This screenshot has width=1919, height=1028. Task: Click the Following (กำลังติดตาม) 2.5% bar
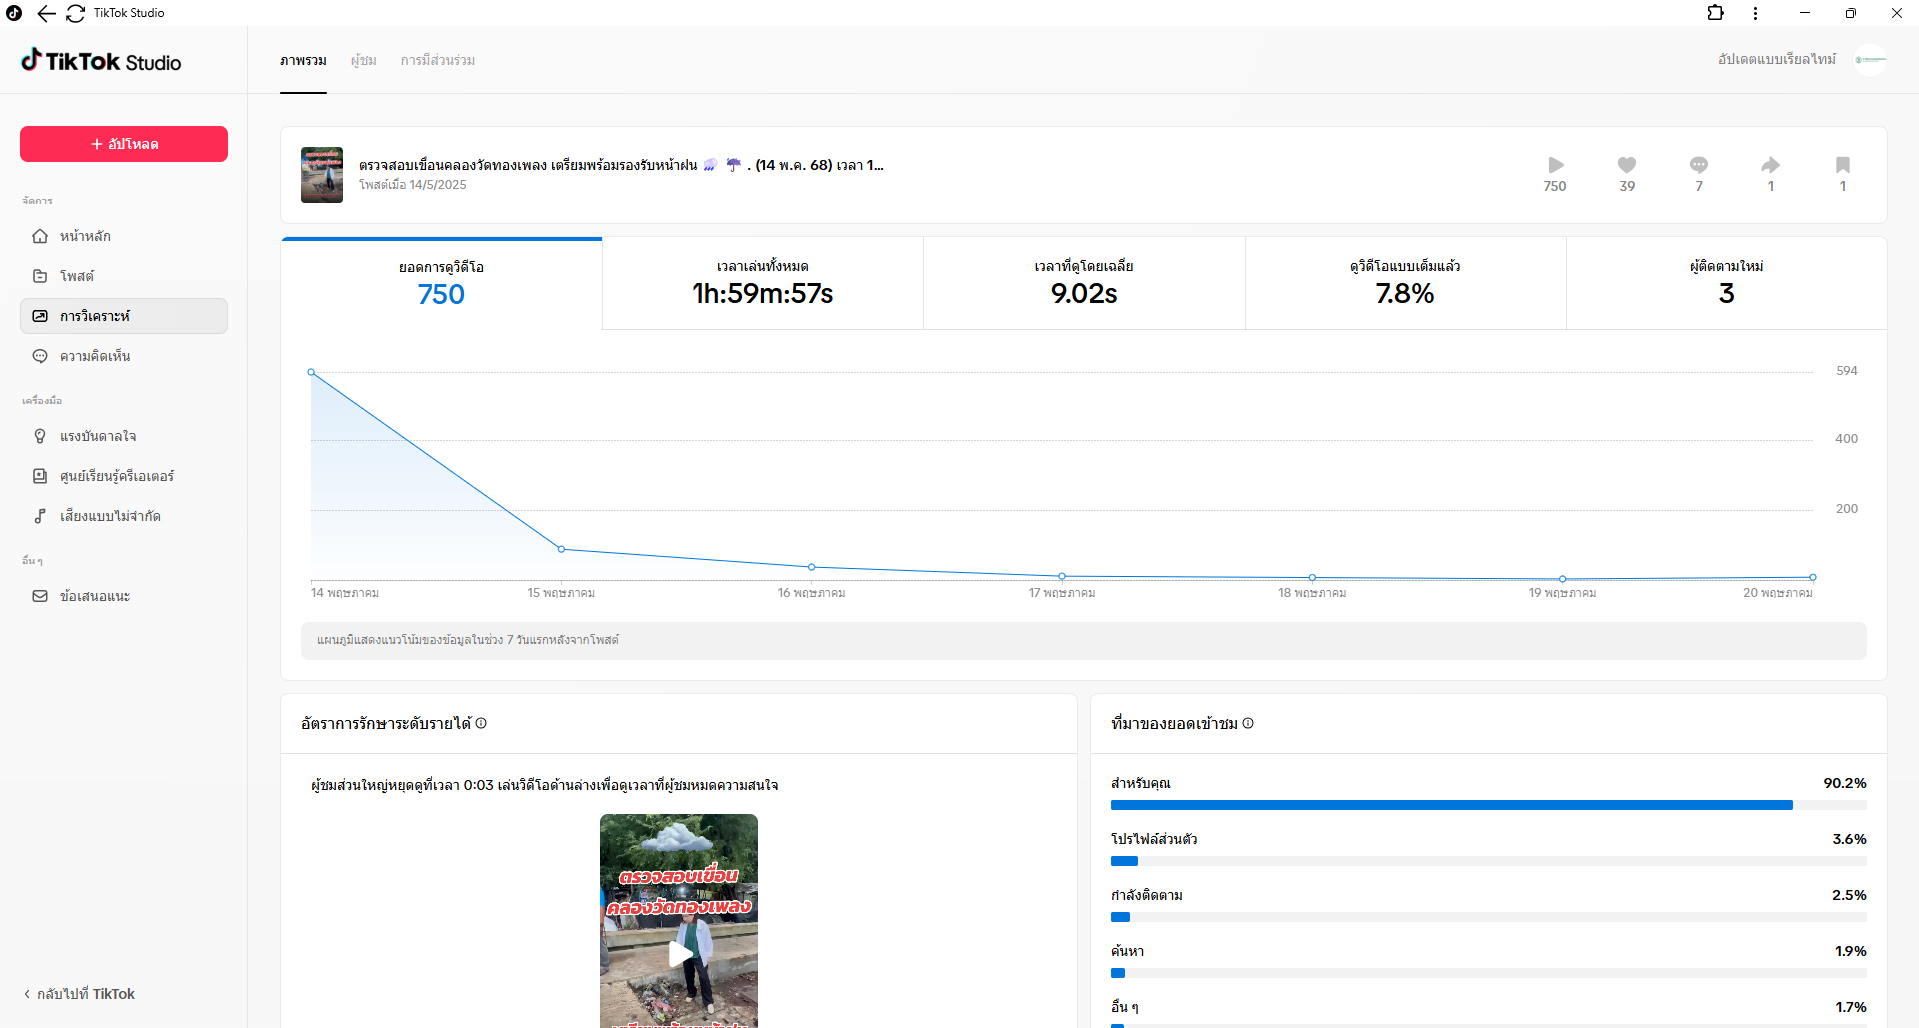coord(1488,917)
